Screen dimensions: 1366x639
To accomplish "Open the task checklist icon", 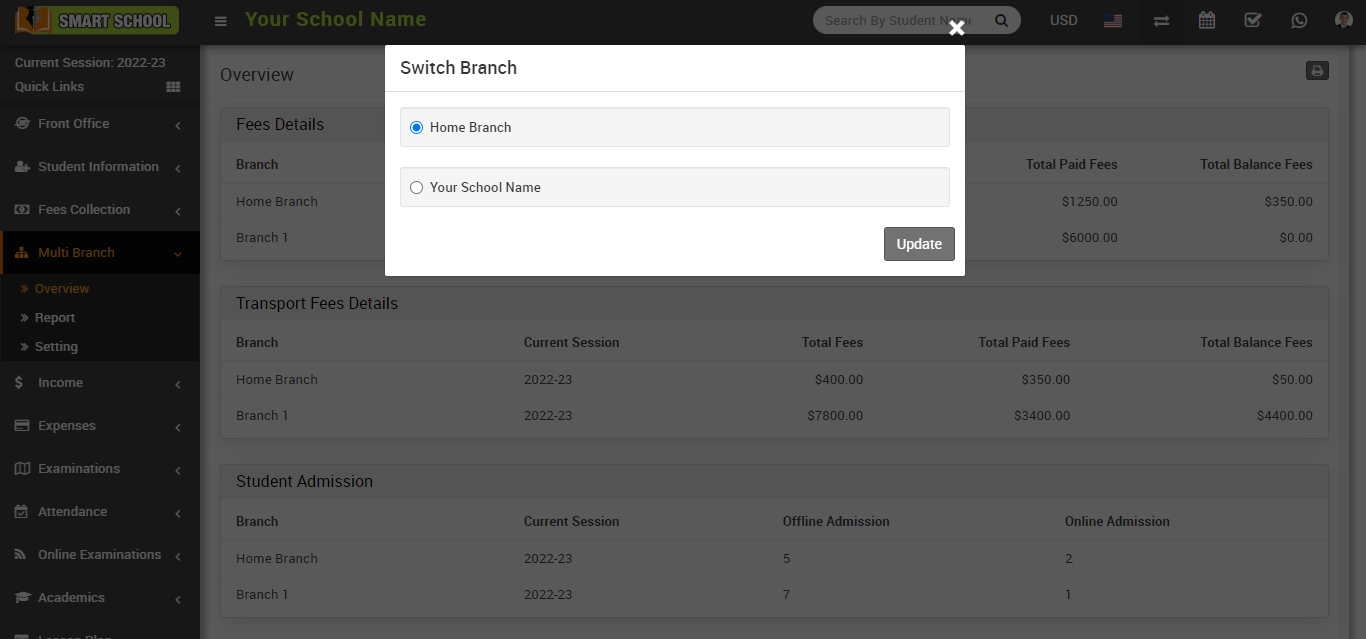I will 1252,20.
